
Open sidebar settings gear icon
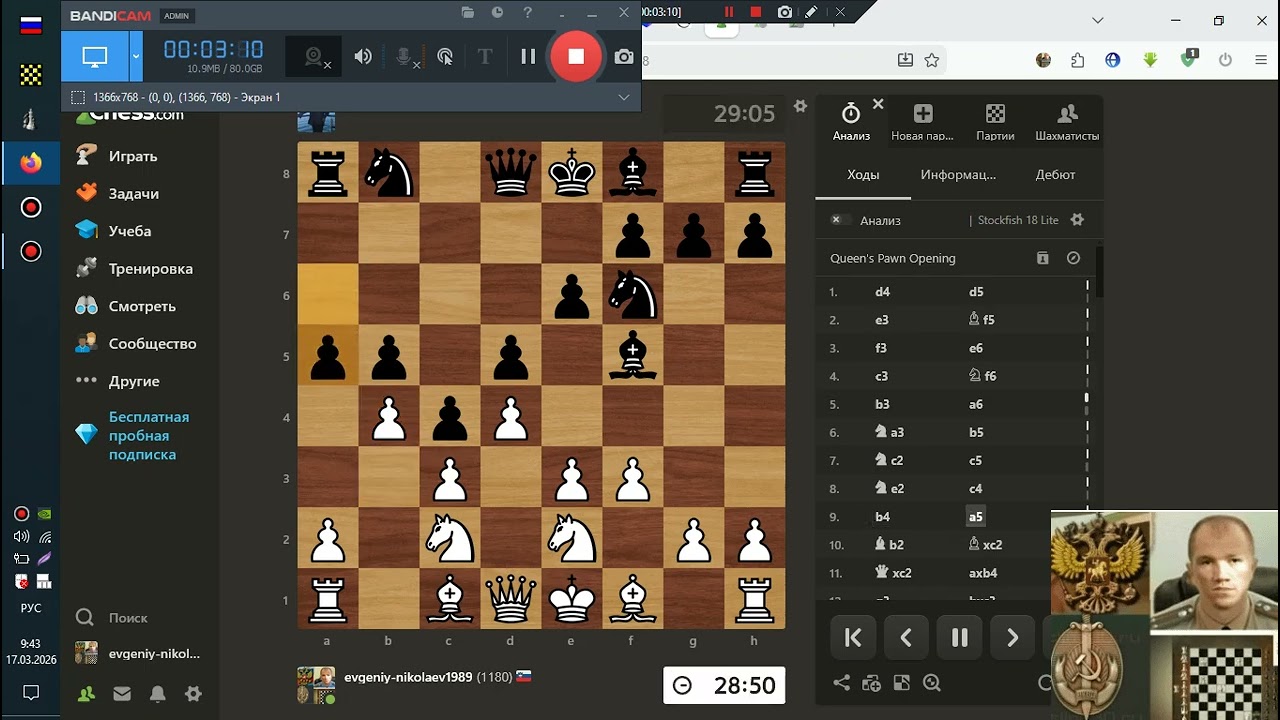point(194,694)
